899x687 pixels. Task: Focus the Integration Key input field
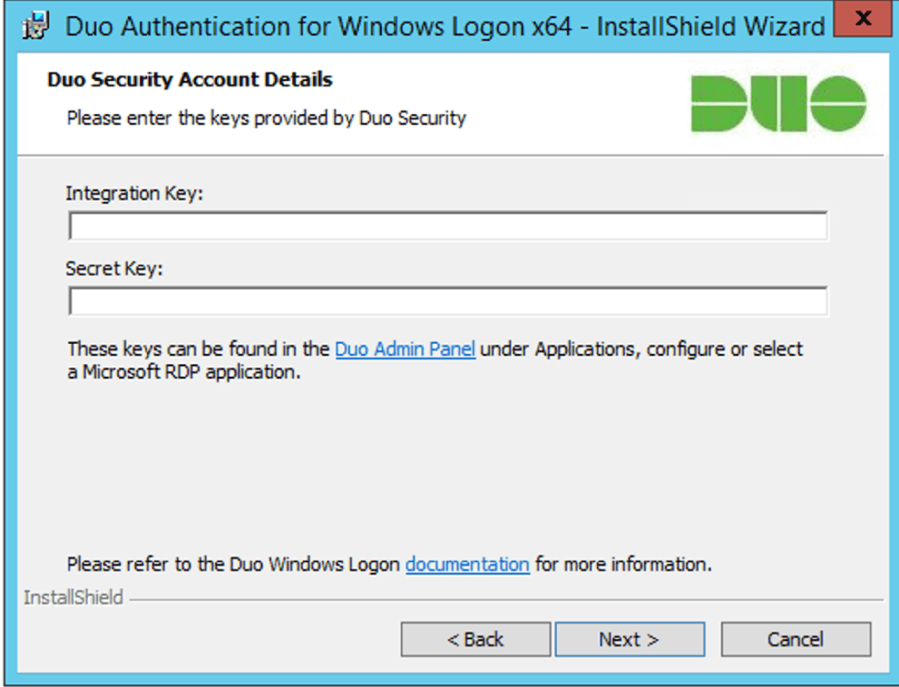(447, 227)
